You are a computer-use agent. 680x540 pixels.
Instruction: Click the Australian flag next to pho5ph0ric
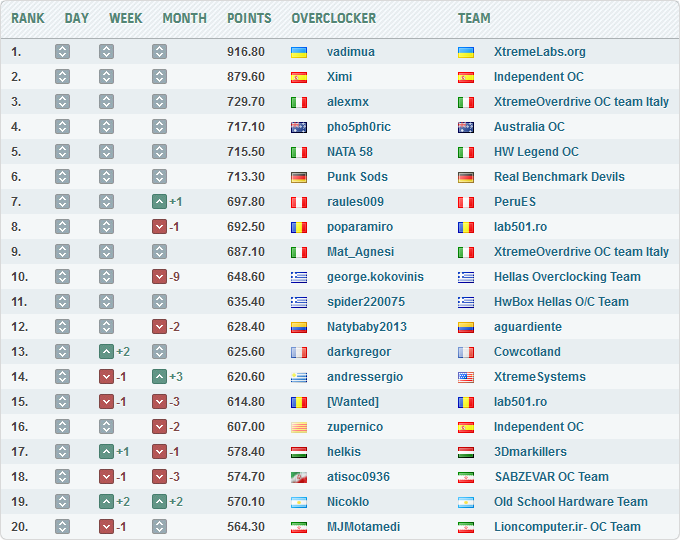pyautogui.click(x=298, y=127)
